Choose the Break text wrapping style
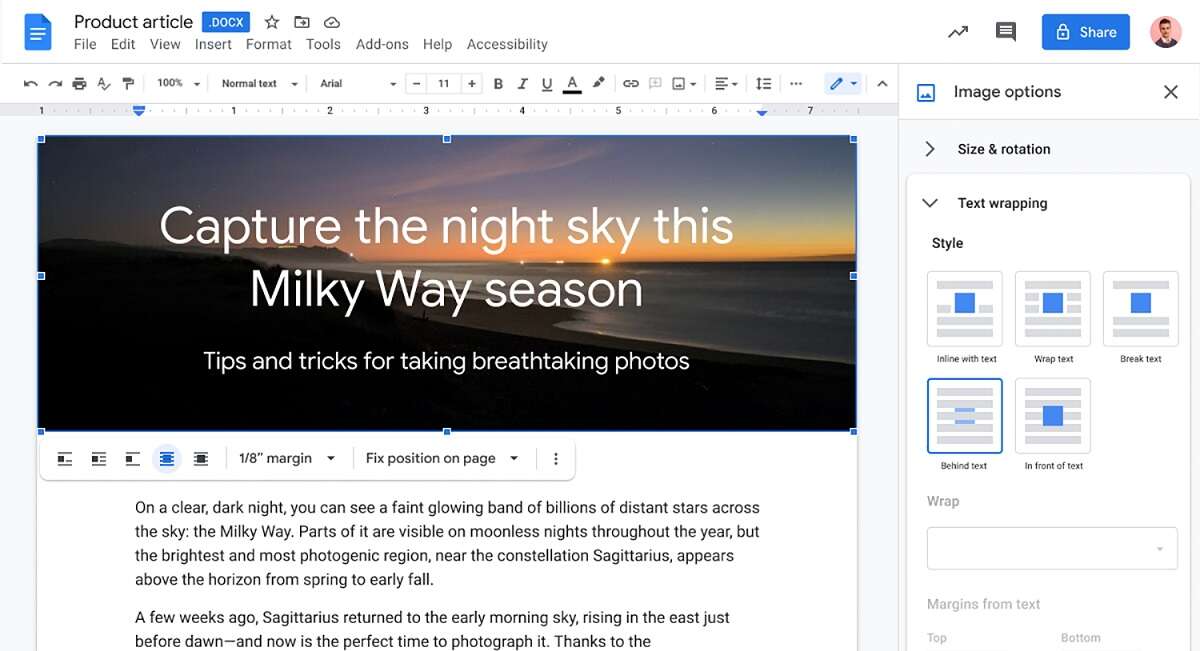 [1140, 309]
